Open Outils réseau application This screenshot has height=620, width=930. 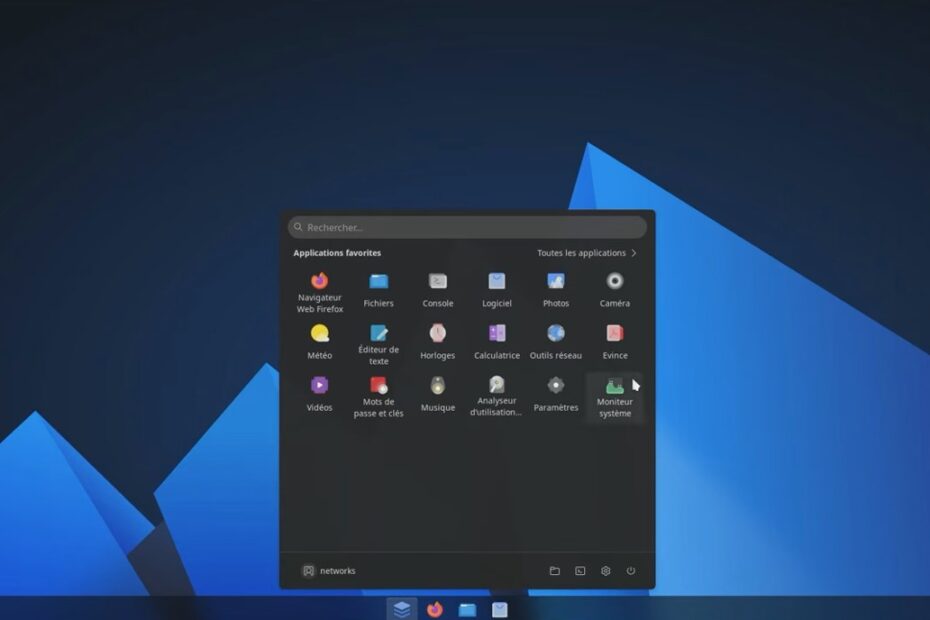[x=556, y=334]
